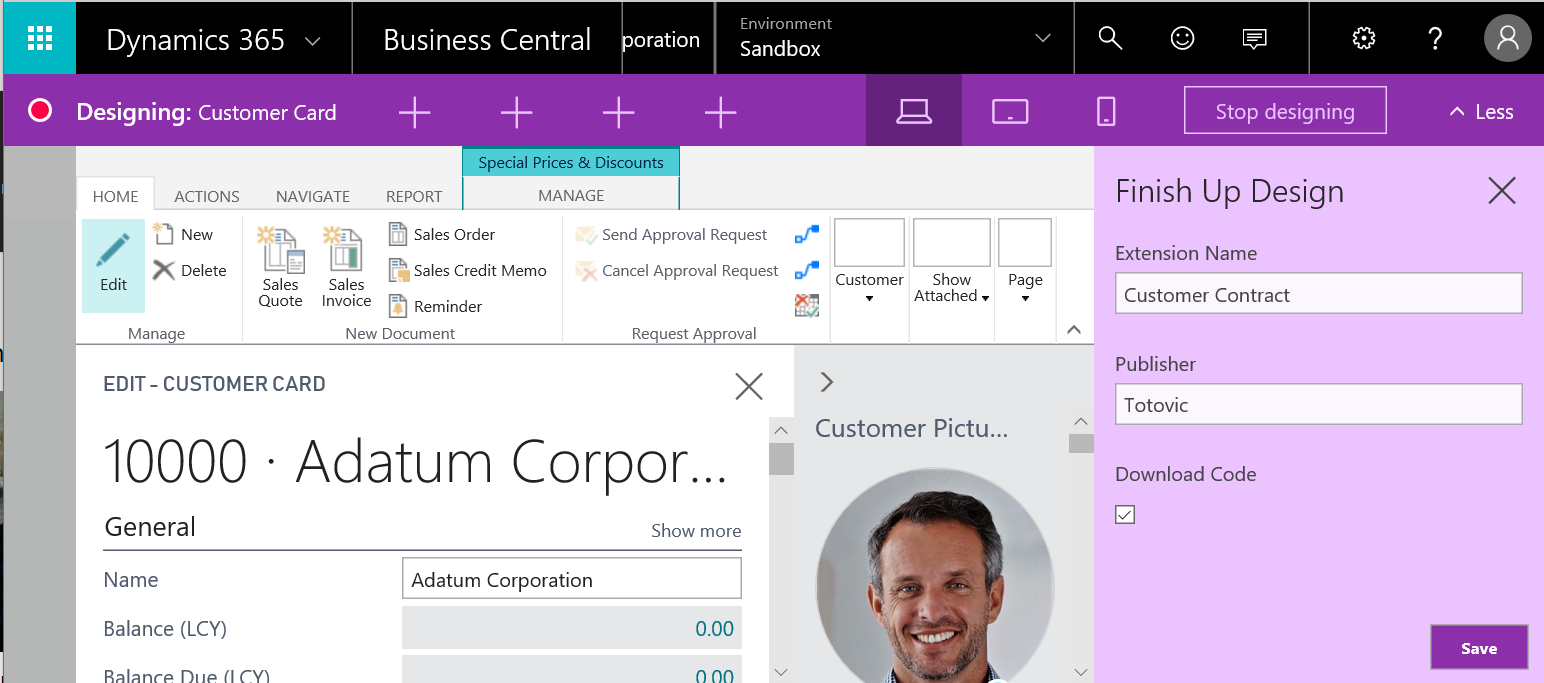Click inside the Publisher input field
Screen dimensions: 1544x683
(x=1317, y=404)
